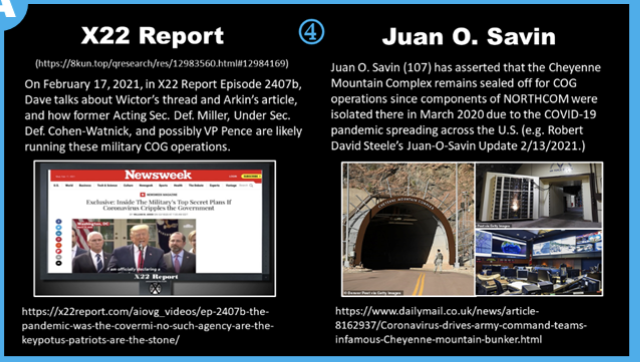Select the World menu item in Newsweek nav

coord(69,185)
